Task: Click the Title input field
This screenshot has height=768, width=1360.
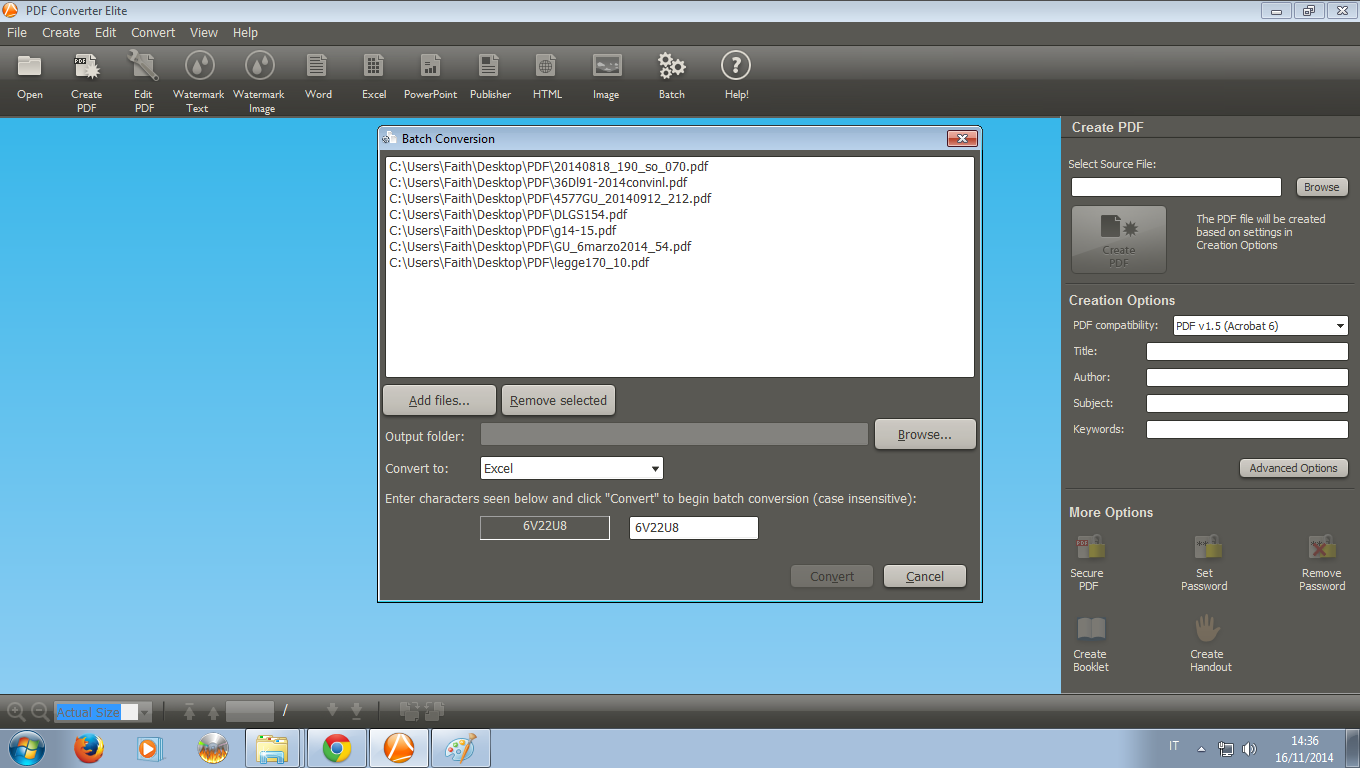Action: pos(1247,352)
